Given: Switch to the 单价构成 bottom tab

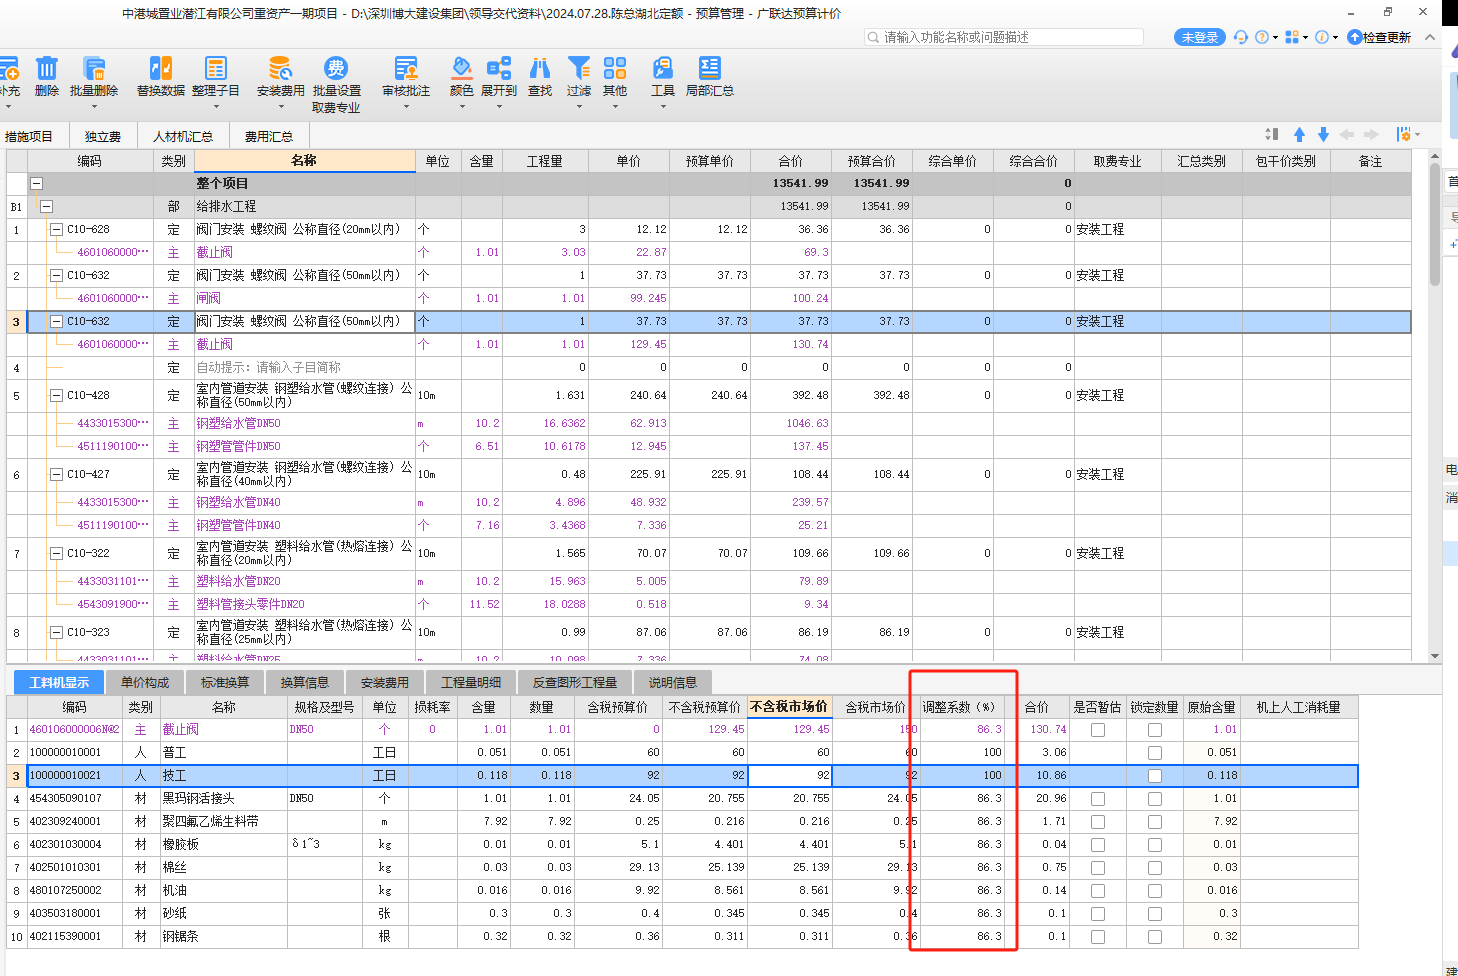Looking at the screenshot, I should 145,682.
